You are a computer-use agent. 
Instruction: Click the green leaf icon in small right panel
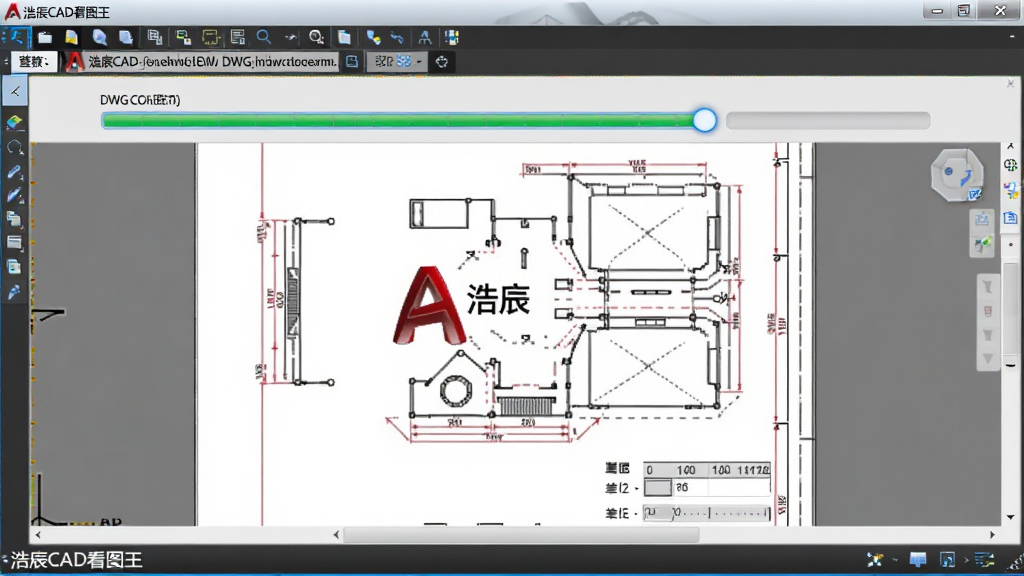[x=982, y=245]
